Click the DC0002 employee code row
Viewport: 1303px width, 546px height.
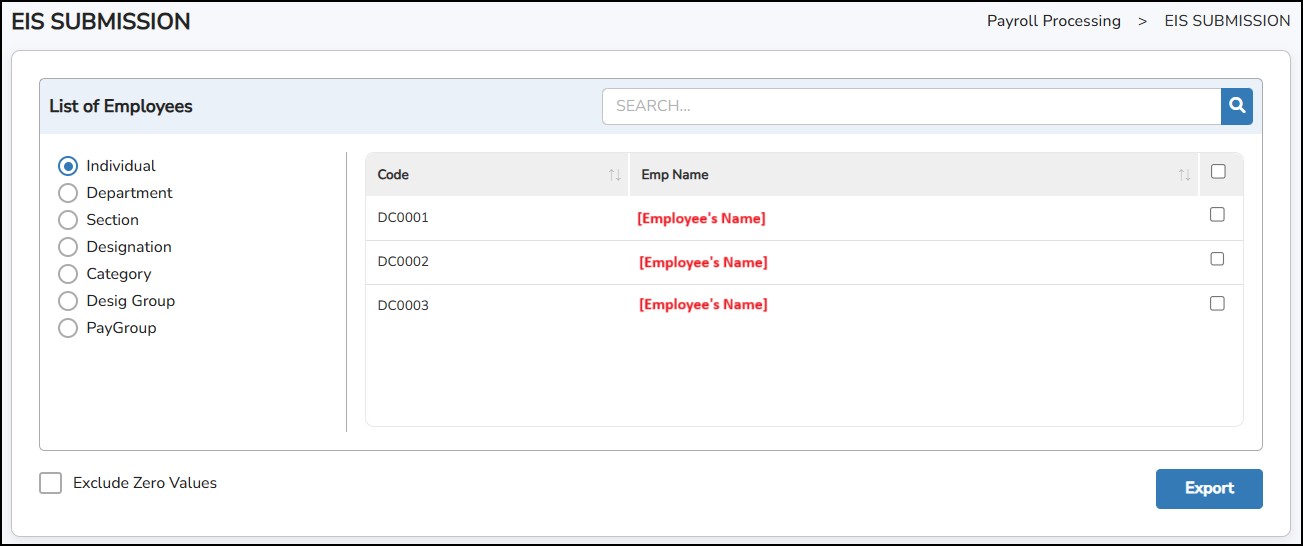(x=403, y=262)
